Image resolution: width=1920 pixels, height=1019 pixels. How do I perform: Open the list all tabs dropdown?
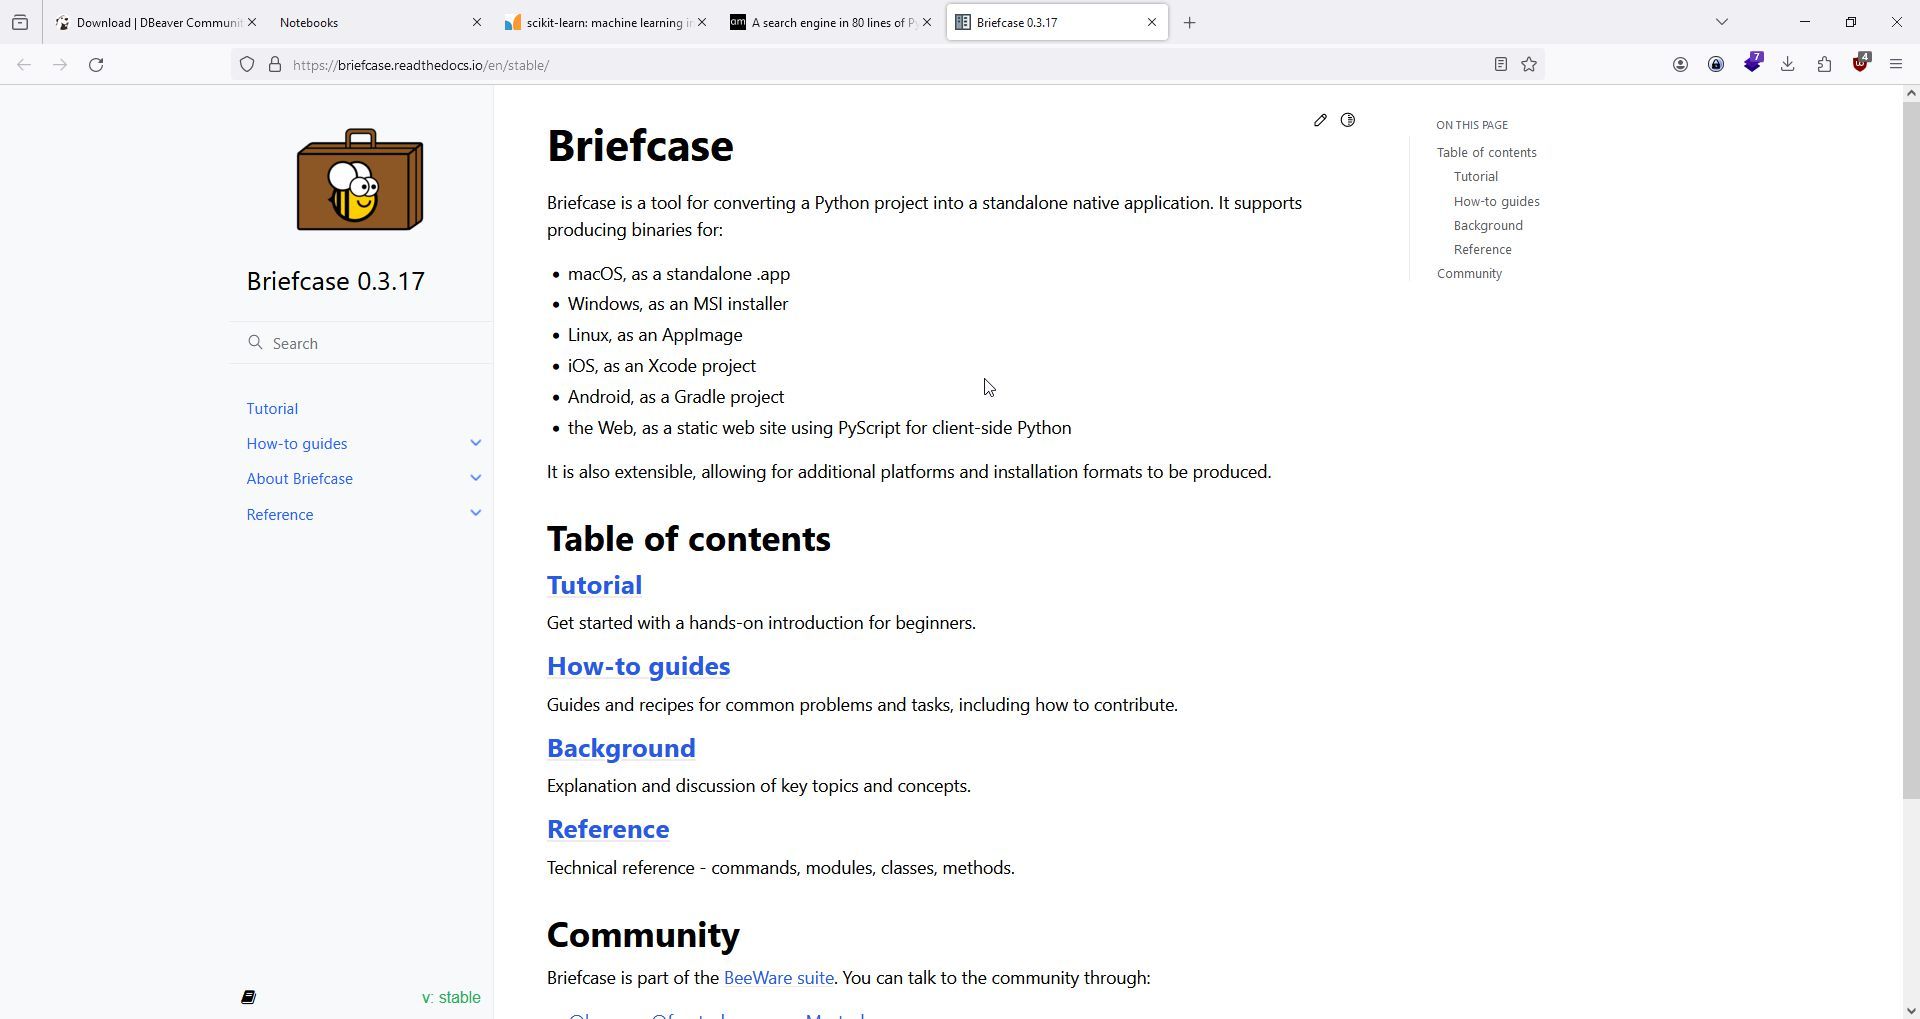coord(1721,22)
